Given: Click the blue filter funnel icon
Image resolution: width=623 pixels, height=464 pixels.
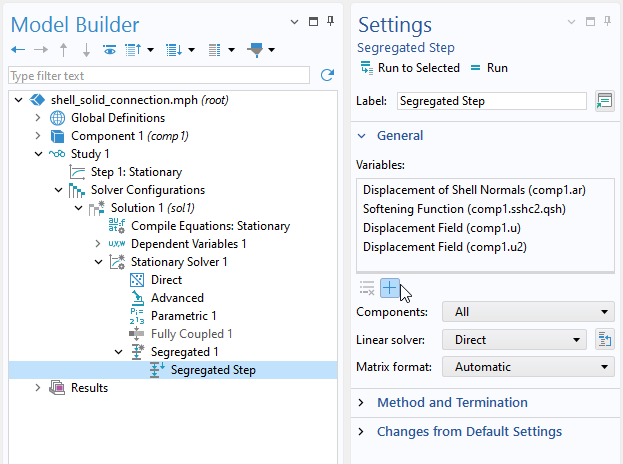Looking at the screenshot, I should [x=256, y=50].
